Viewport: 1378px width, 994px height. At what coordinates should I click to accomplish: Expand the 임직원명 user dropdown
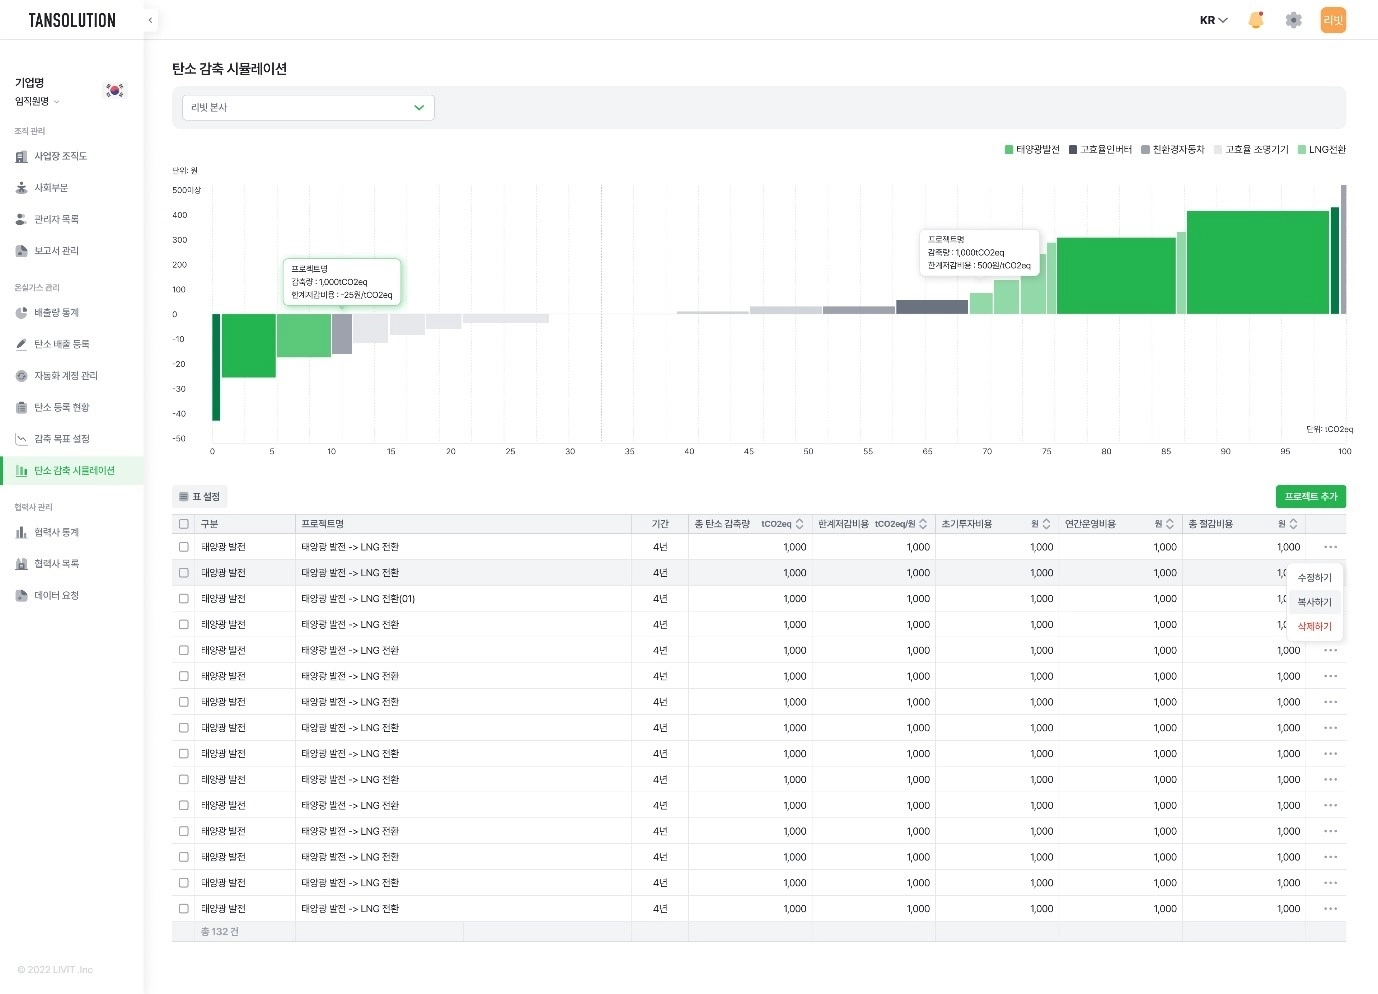(37, 101)
